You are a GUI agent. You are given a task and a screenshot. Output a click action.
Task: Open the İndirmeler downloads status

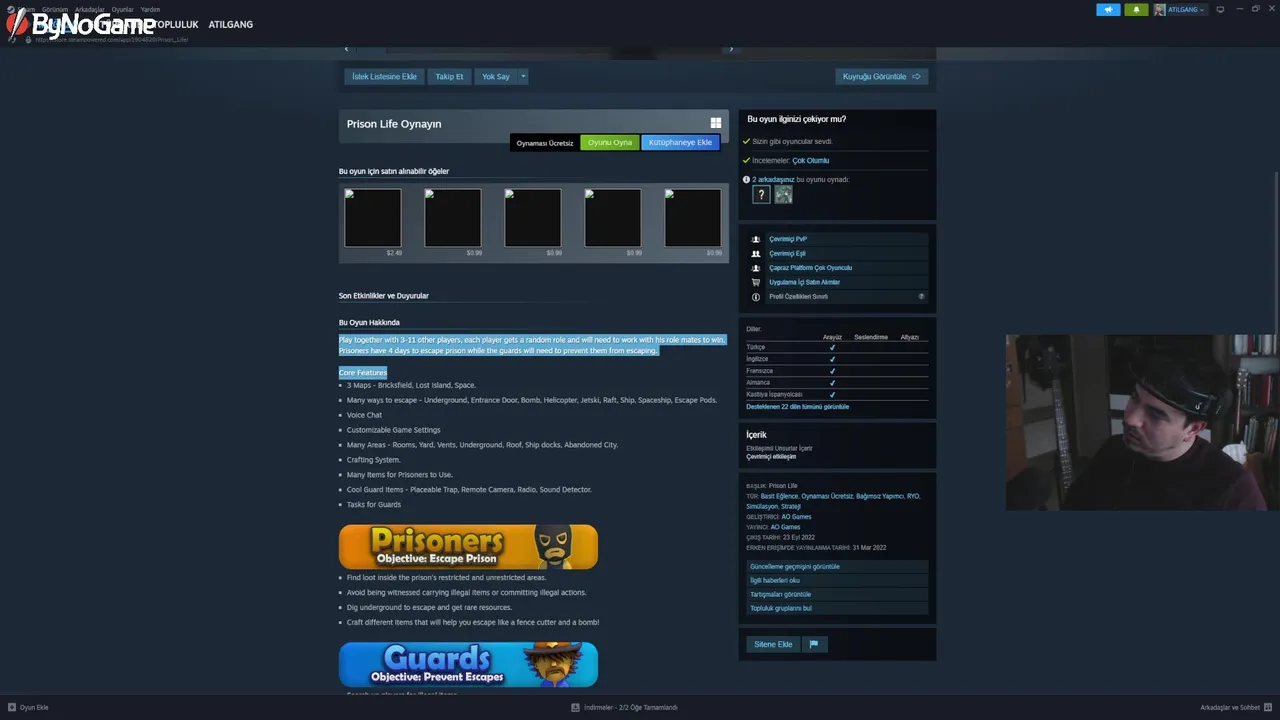pos(625,707)
